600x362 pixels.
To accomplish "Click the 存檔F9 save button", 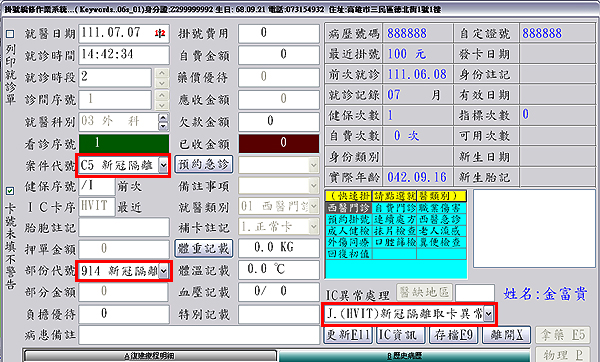I will point(454,335).
